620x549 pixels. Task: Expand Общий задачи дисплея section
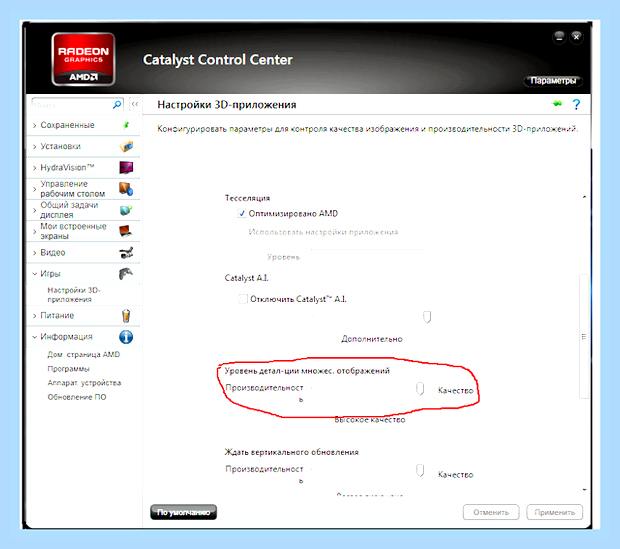35,210
